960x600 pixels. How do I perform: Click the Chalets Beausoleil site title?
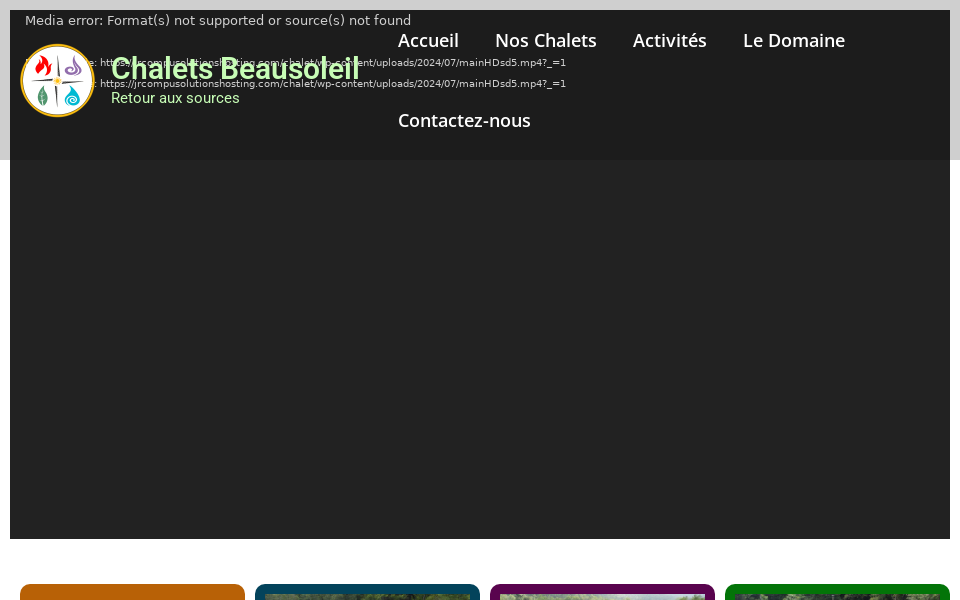pyautogui.click(x=235, y=69)
